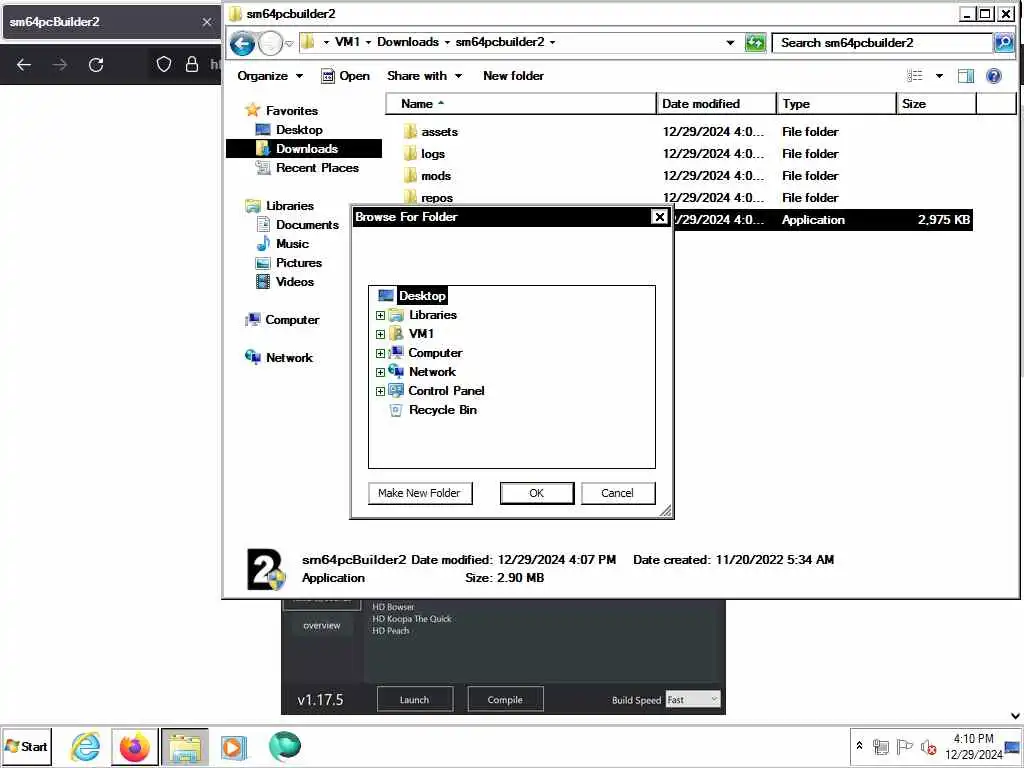This screenshot has height=768, width=1024.
Task: Click the muted volume tray icon
Action: coord(928,746)
